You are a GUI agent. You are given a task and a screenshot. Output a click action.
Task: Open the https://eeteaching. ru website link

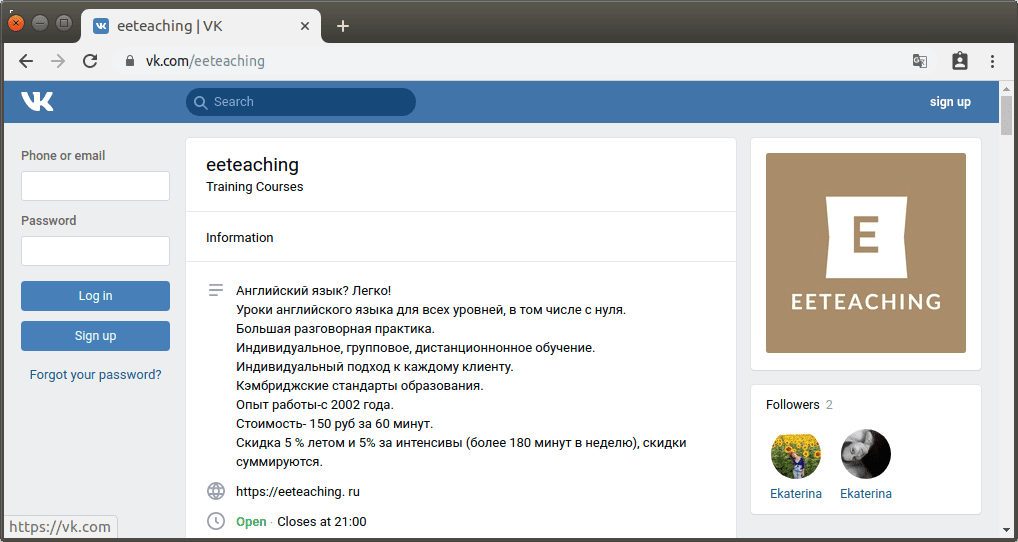(x=298, y=491)
